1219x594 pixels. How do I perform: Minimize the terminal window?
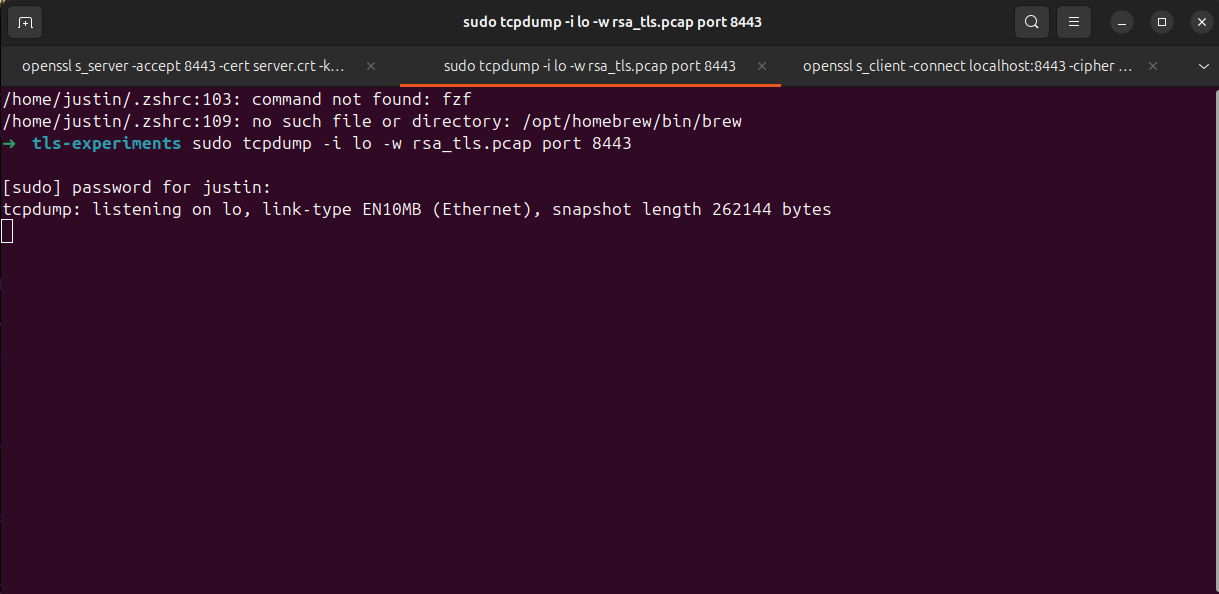point(1125,22)
